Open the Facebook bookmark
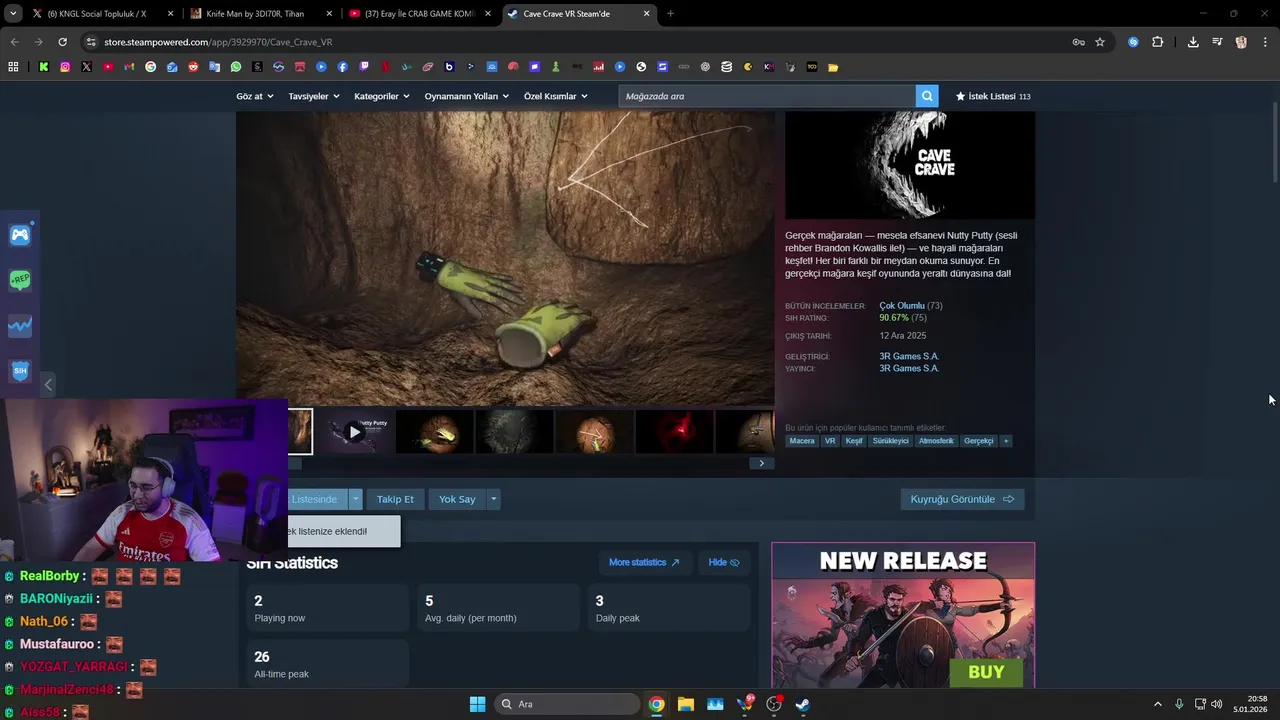The width and height of the screenshot is (1280, 720). [342, 67]
